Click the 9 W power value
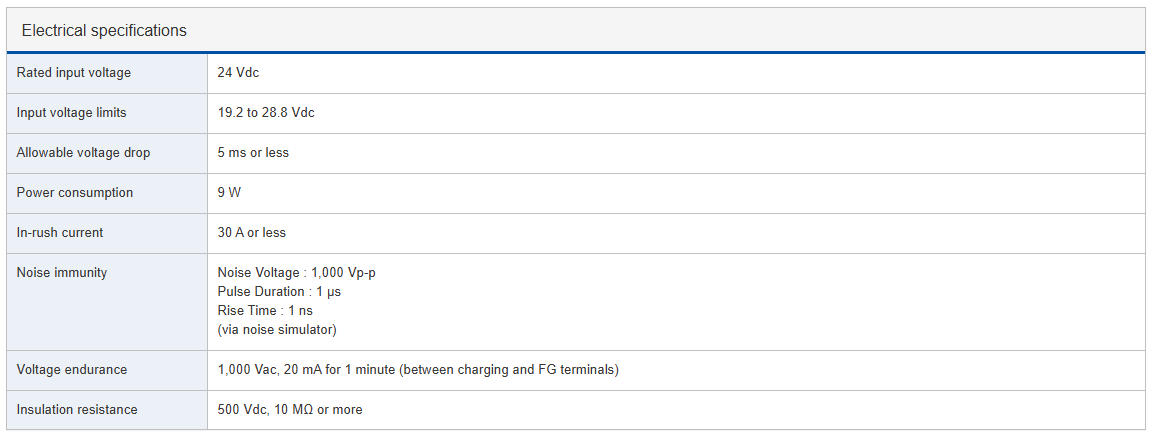The image size is (1154, 438). (x=229, y=193)
